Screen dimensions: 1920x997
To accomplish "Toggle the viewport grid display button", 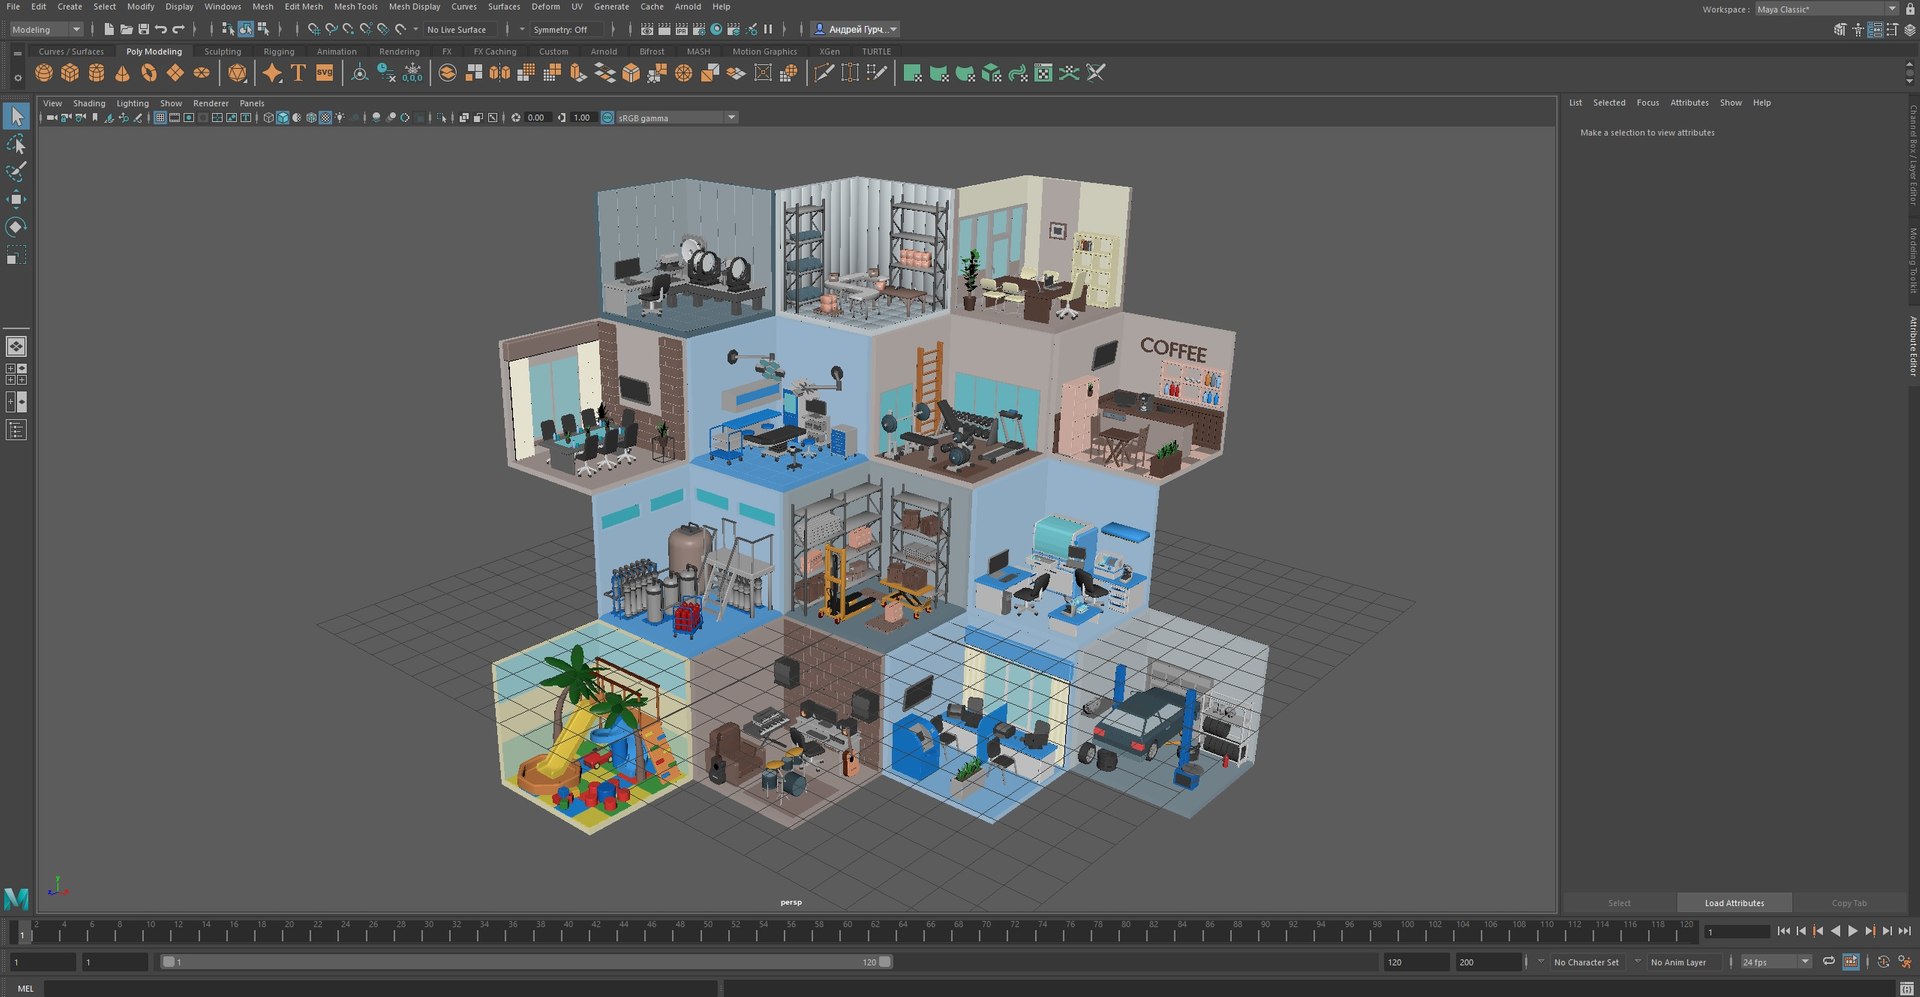I will coord(160,118).
